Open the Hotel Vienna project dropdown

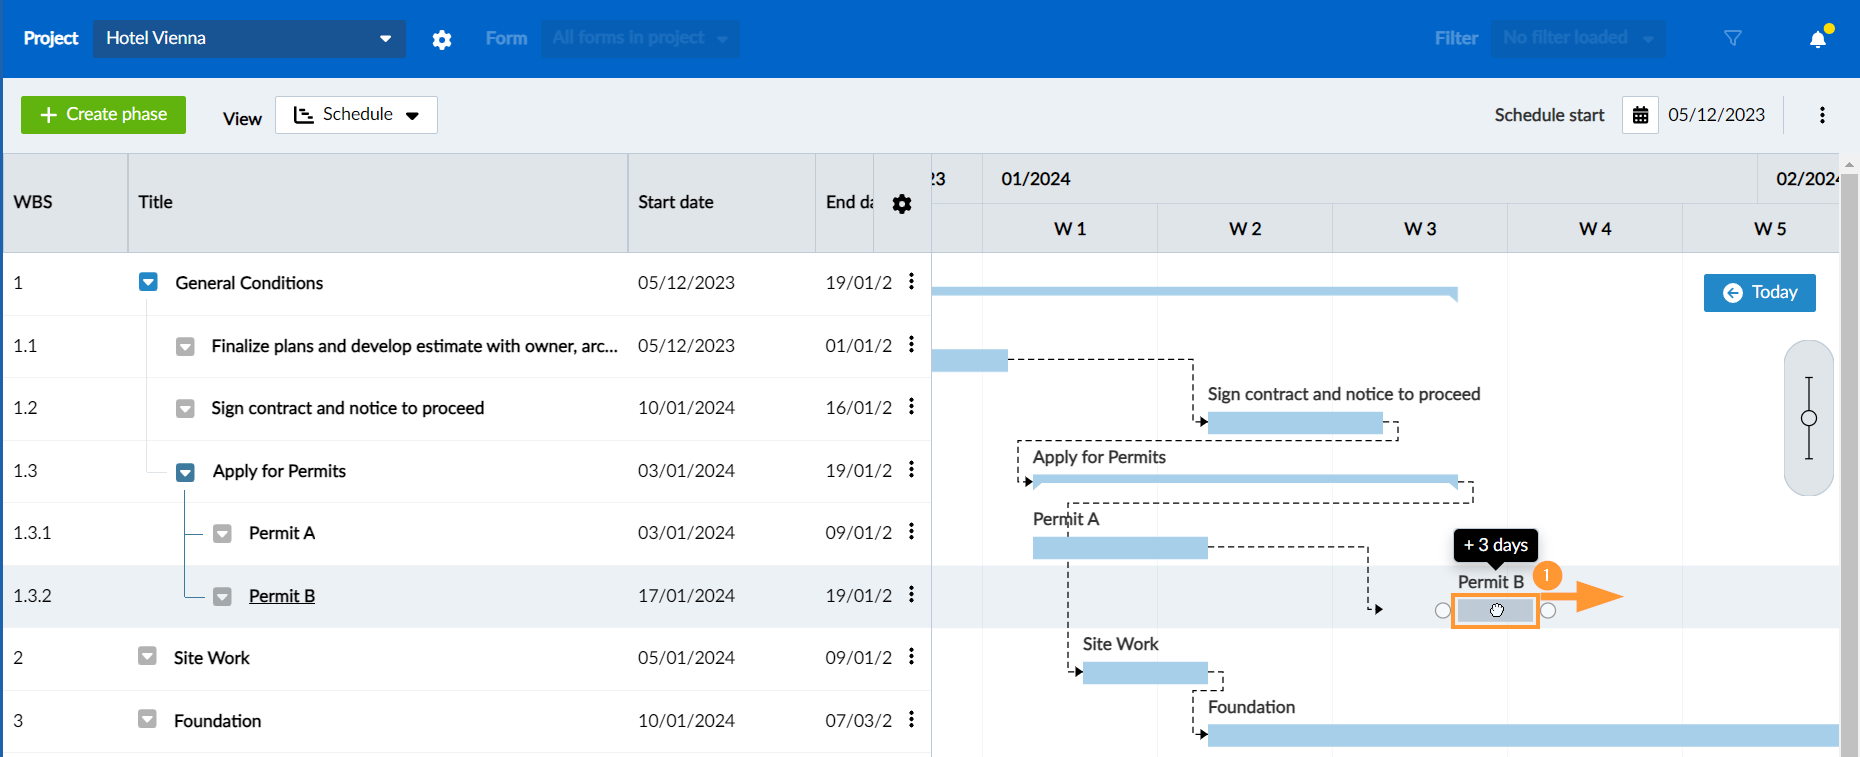(249, 38)
